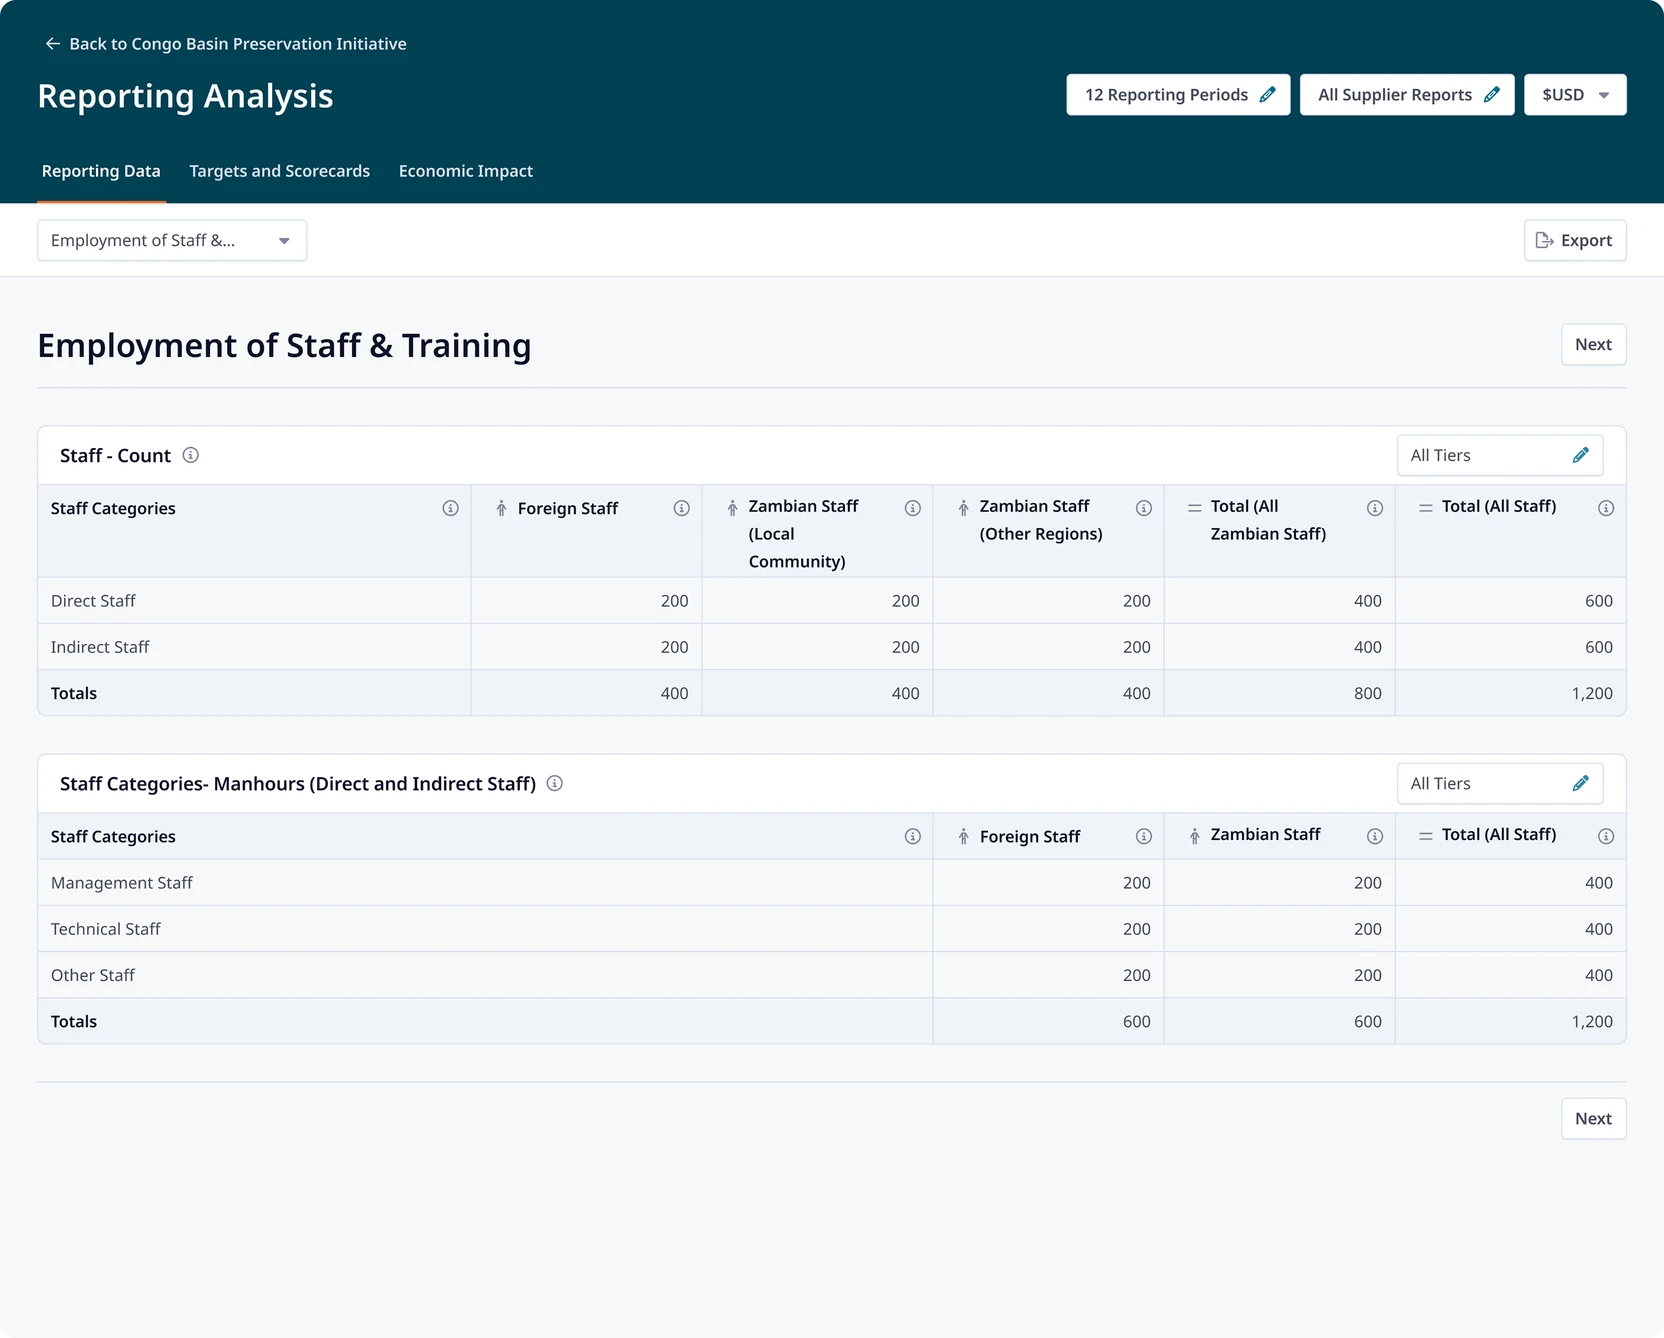Show info for Staff Categories column in Staff - Count

pos(451,508)
